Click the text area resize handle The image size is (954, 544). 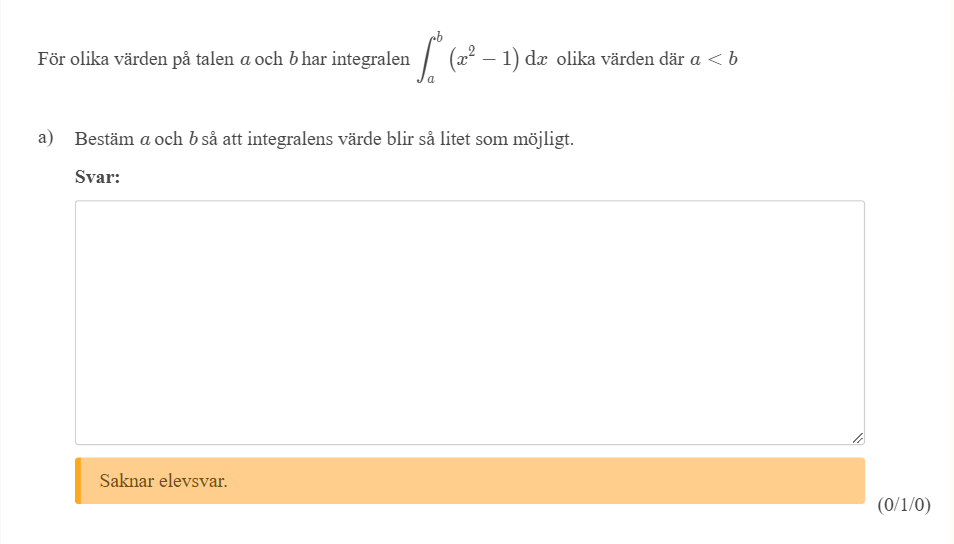(857, 437)
